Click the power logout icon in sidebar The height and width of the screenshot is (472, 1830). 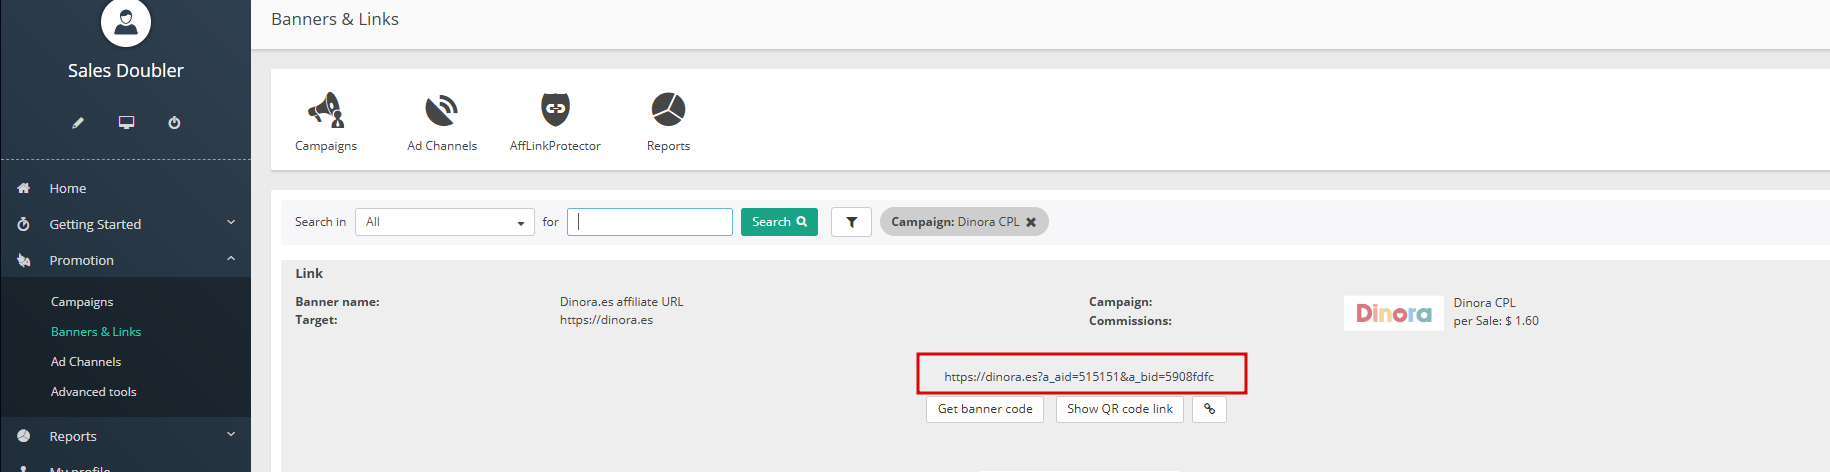[x=174, y=123]
